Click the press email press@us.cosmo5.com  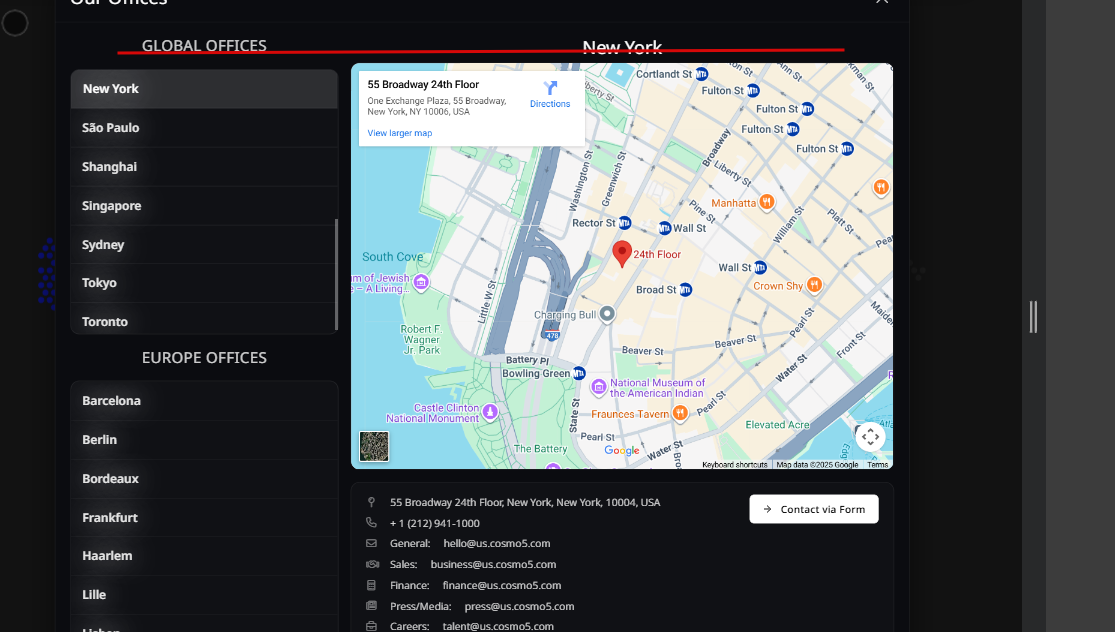(519, 606)
